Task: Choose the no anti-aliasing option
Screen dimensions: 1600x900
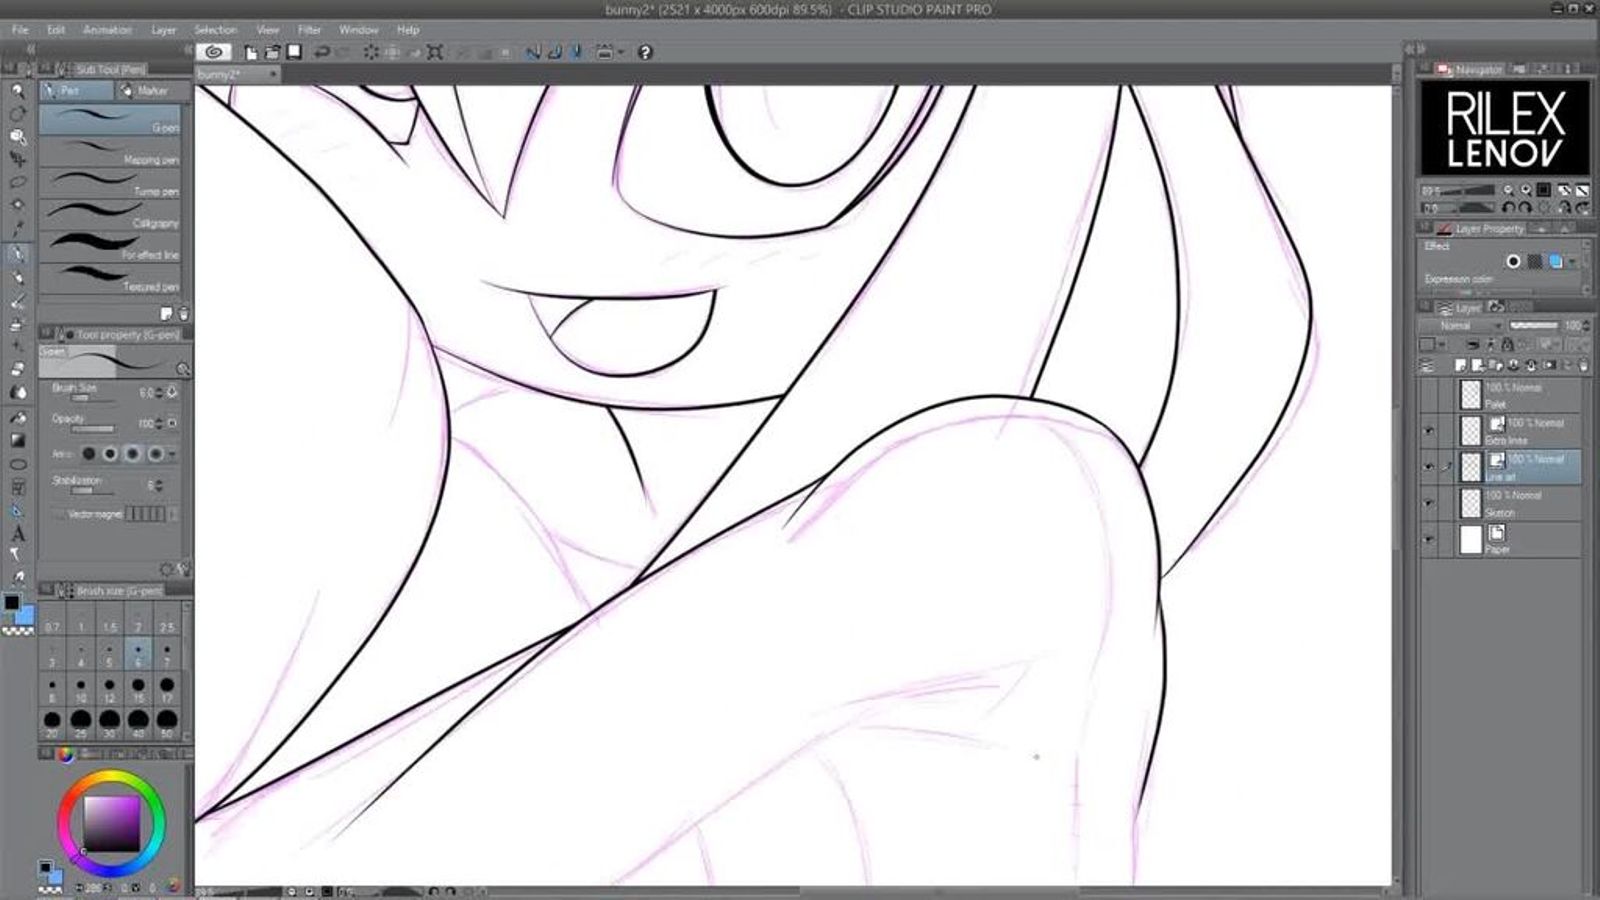Action: coord(89,454)
